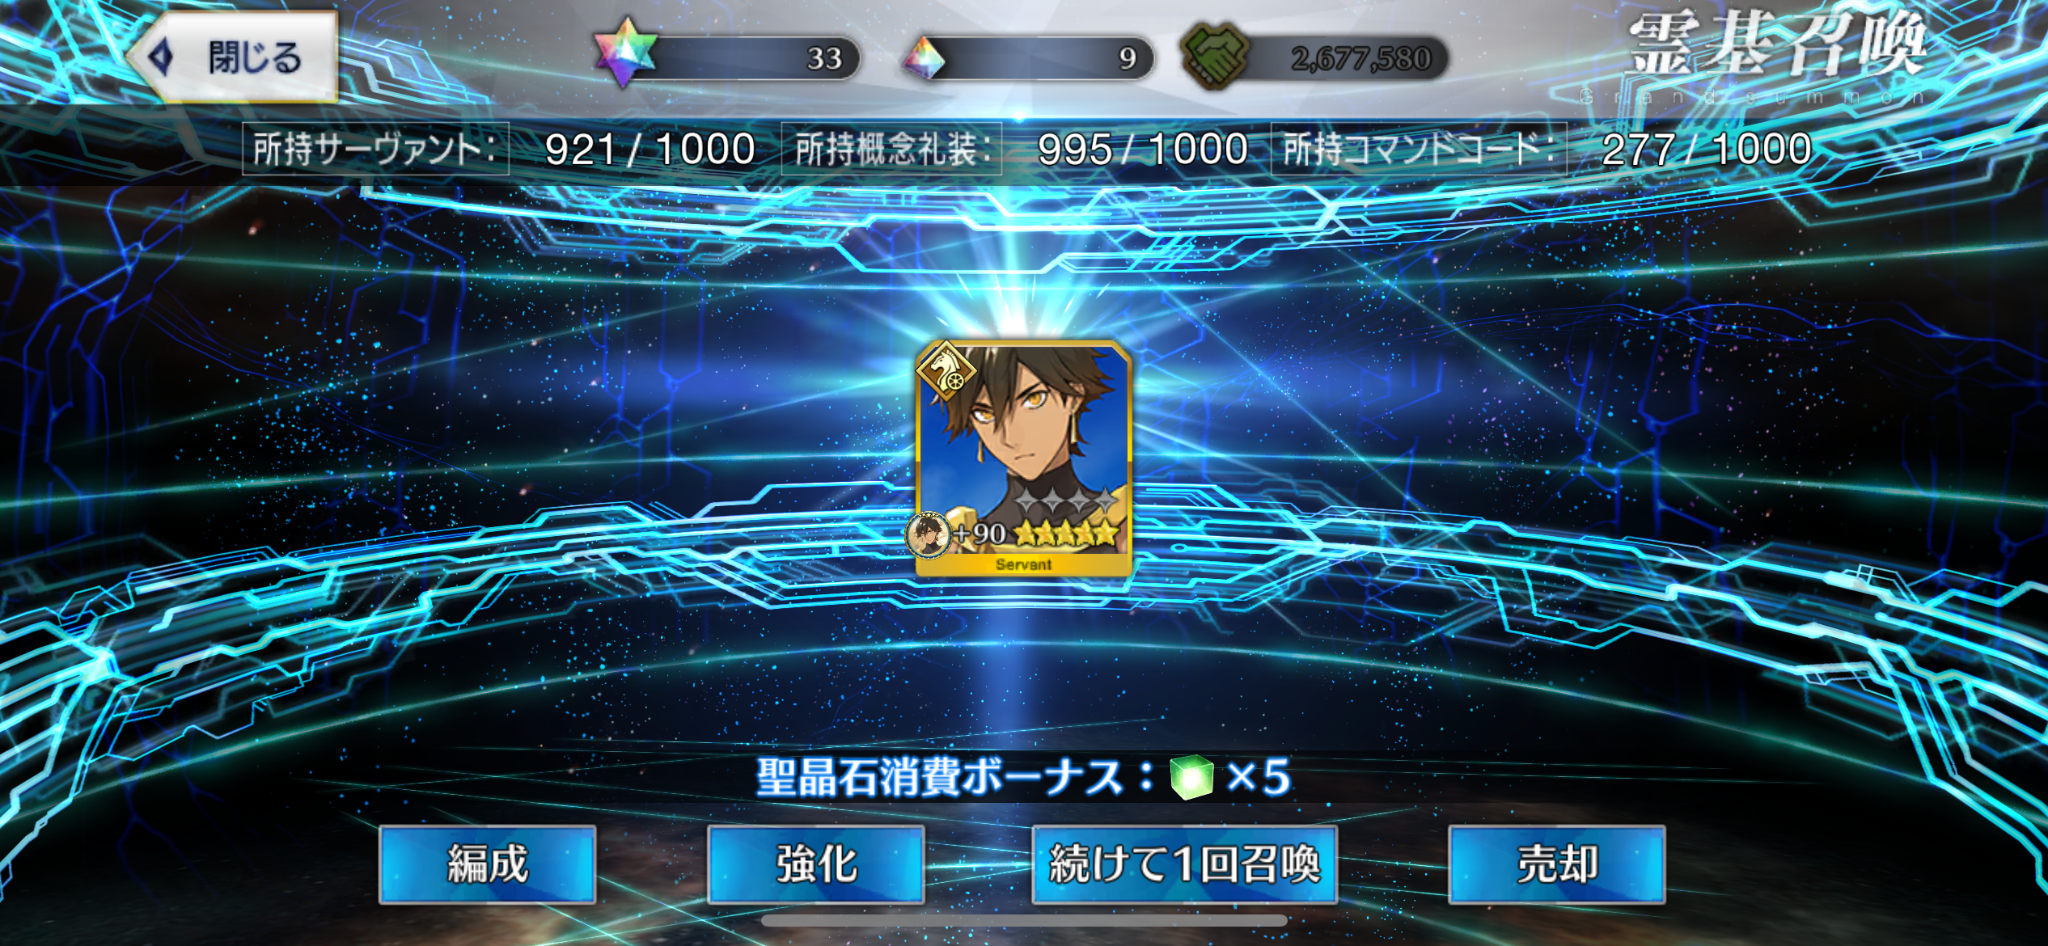Tap 続けて1回召喚 to summon again
Viewport: 2048px width, 946px height.
(x=1185, y=864)
